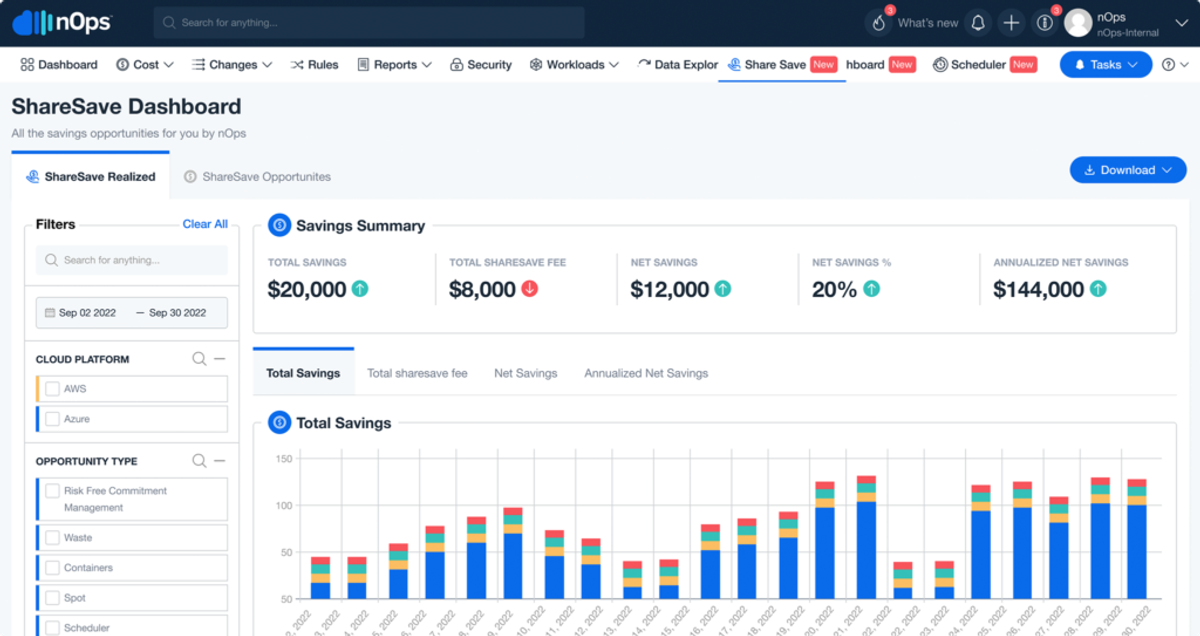Click the Sep 30 2022 bar

pyautogui.click(x=1137, y=539)
